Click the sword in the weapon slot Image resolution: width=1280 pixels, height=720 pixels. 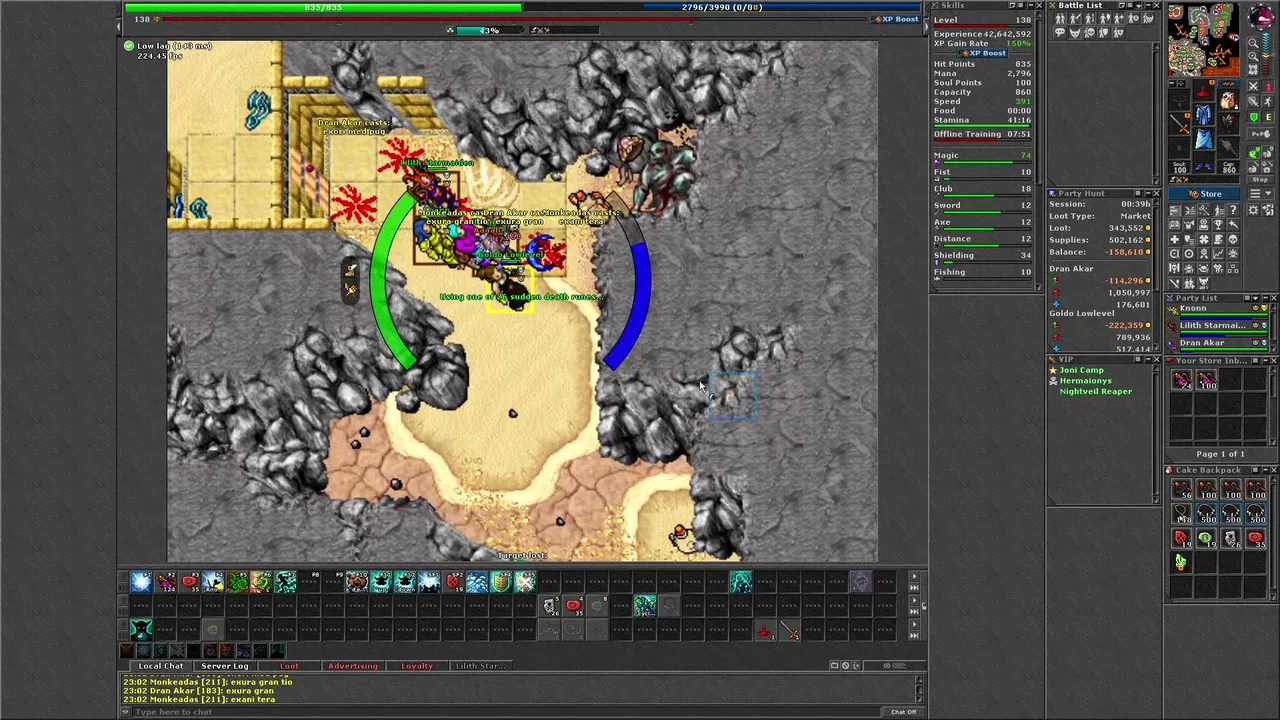tap(1180, 124)
